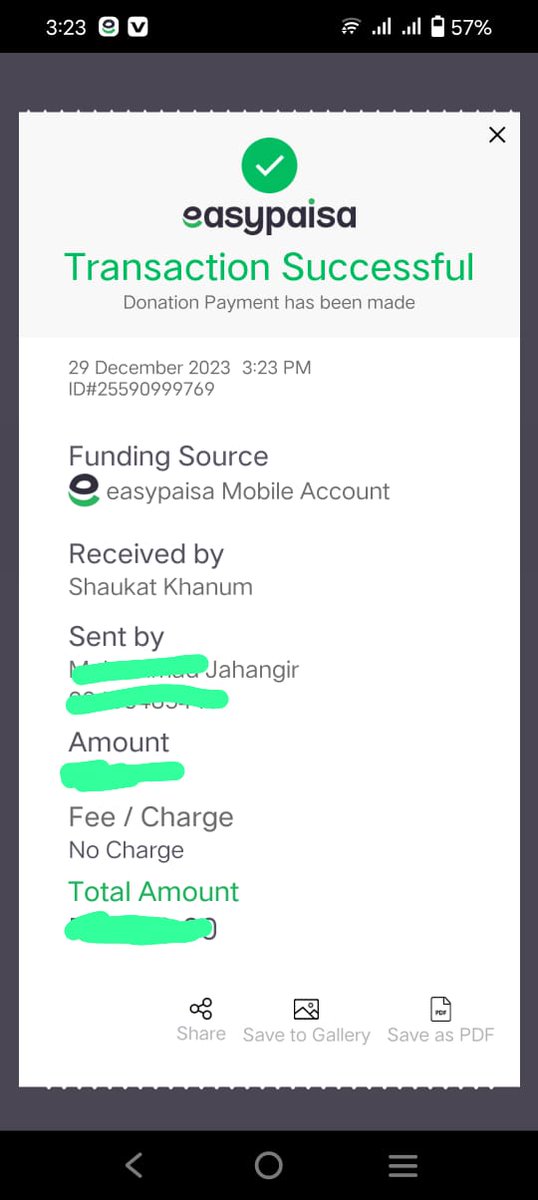Tap the Save to Gallery image icon
This screenshot has height=1200, width=538.
point(306,1009)
